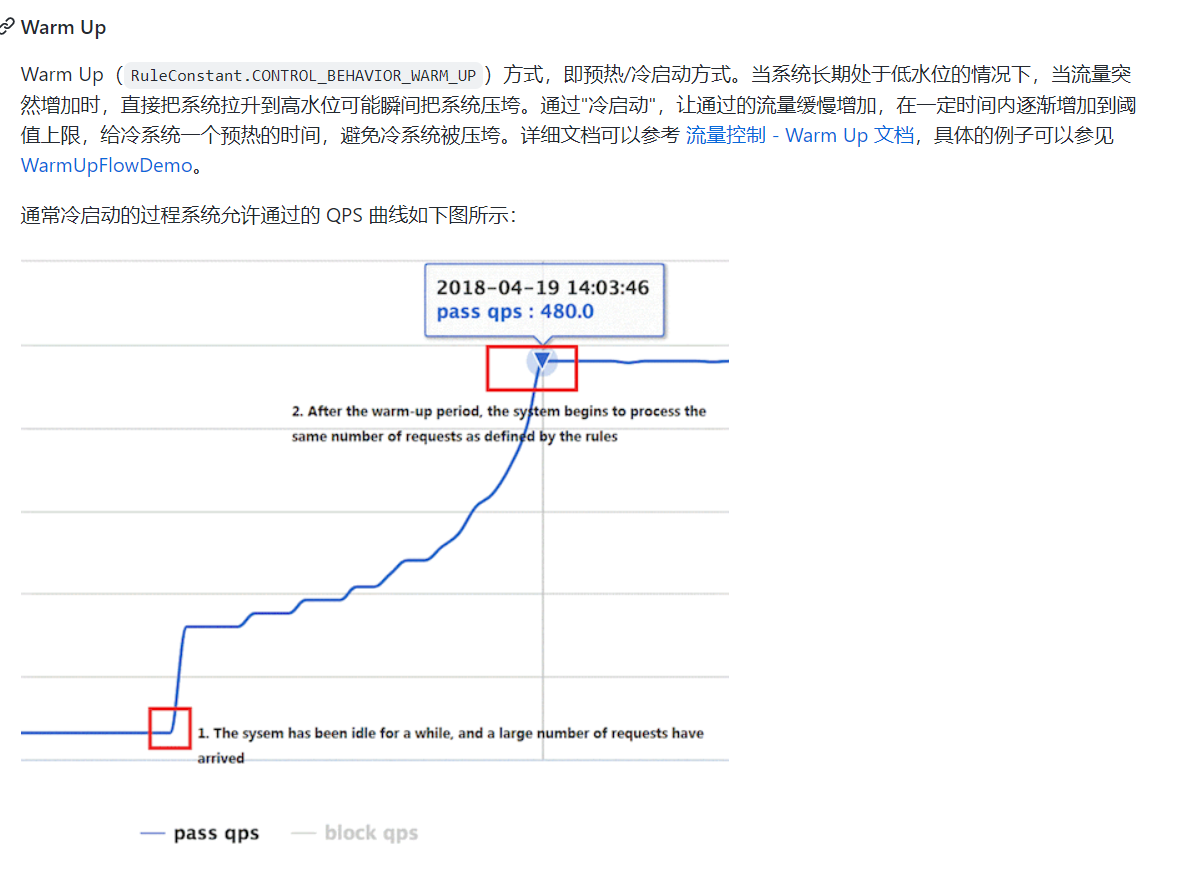This screenshot has width=1182, height=878.
Task: Click the annotation about system idle for a while
Action: click(x=450, y=745)
